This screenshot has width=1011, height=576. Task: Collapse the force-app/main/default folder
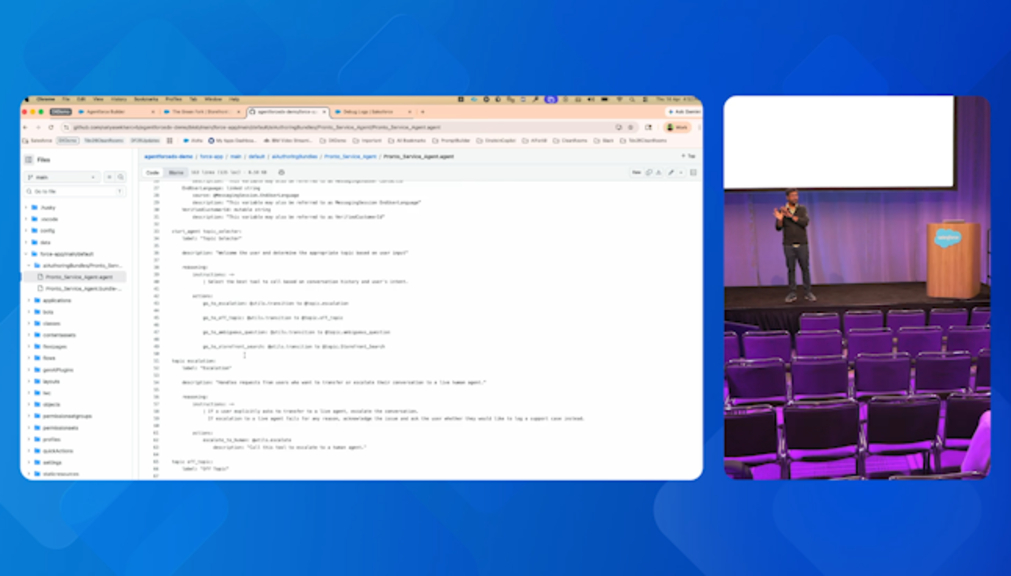[28, 254]
